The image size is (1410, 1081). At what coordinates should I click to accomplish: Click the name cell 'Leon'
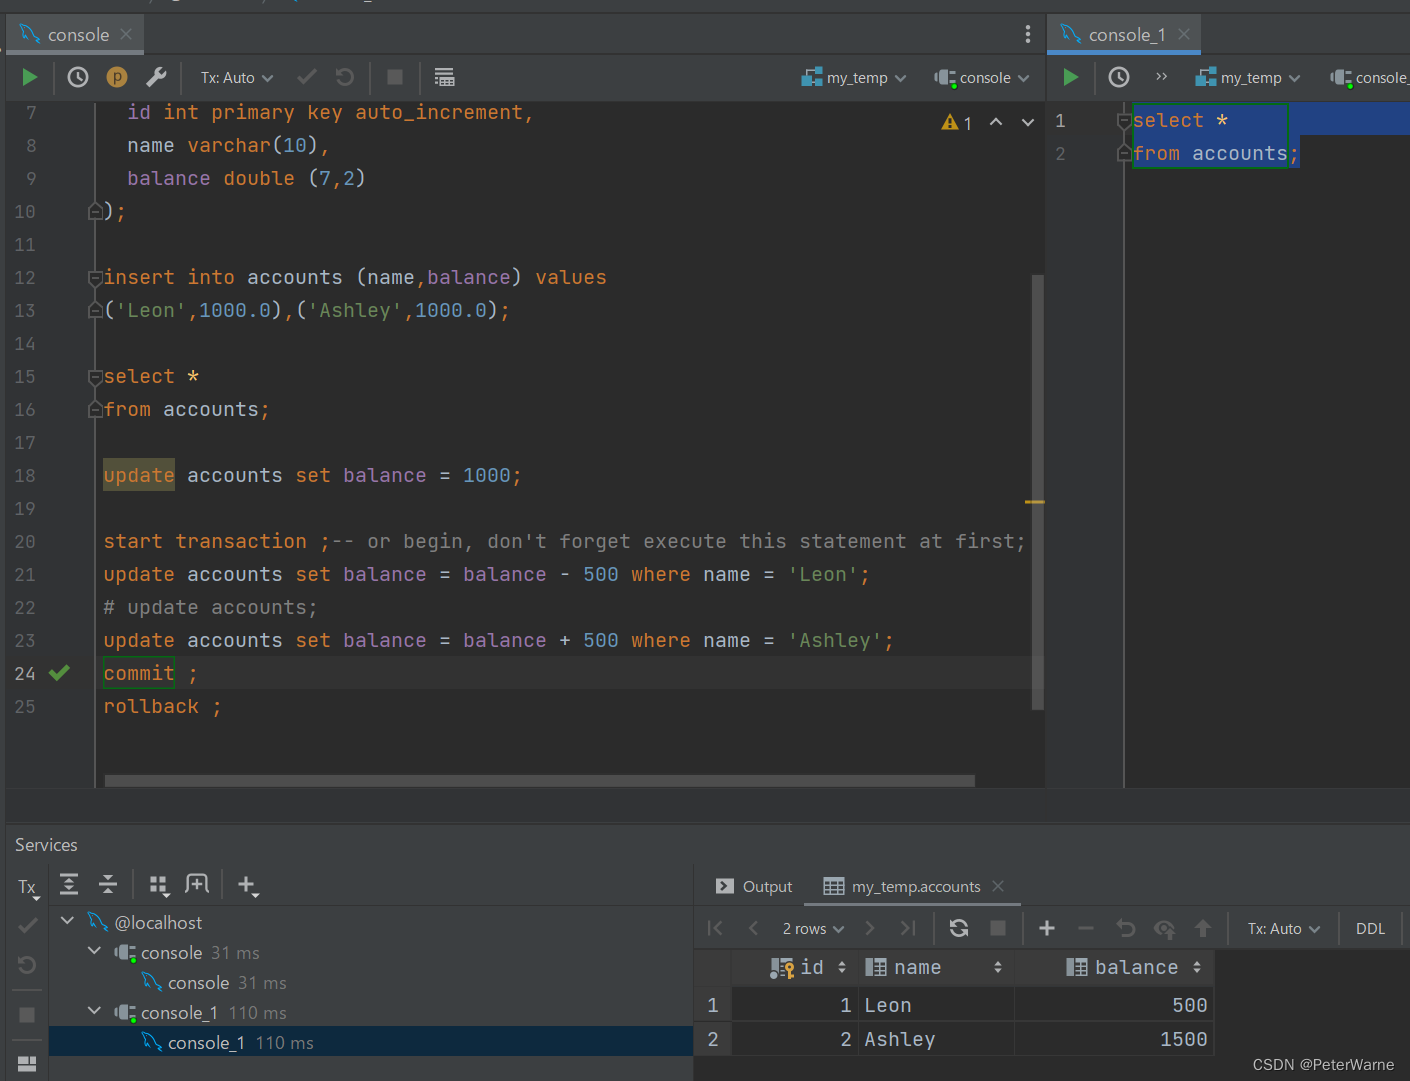pos(935,1005)
